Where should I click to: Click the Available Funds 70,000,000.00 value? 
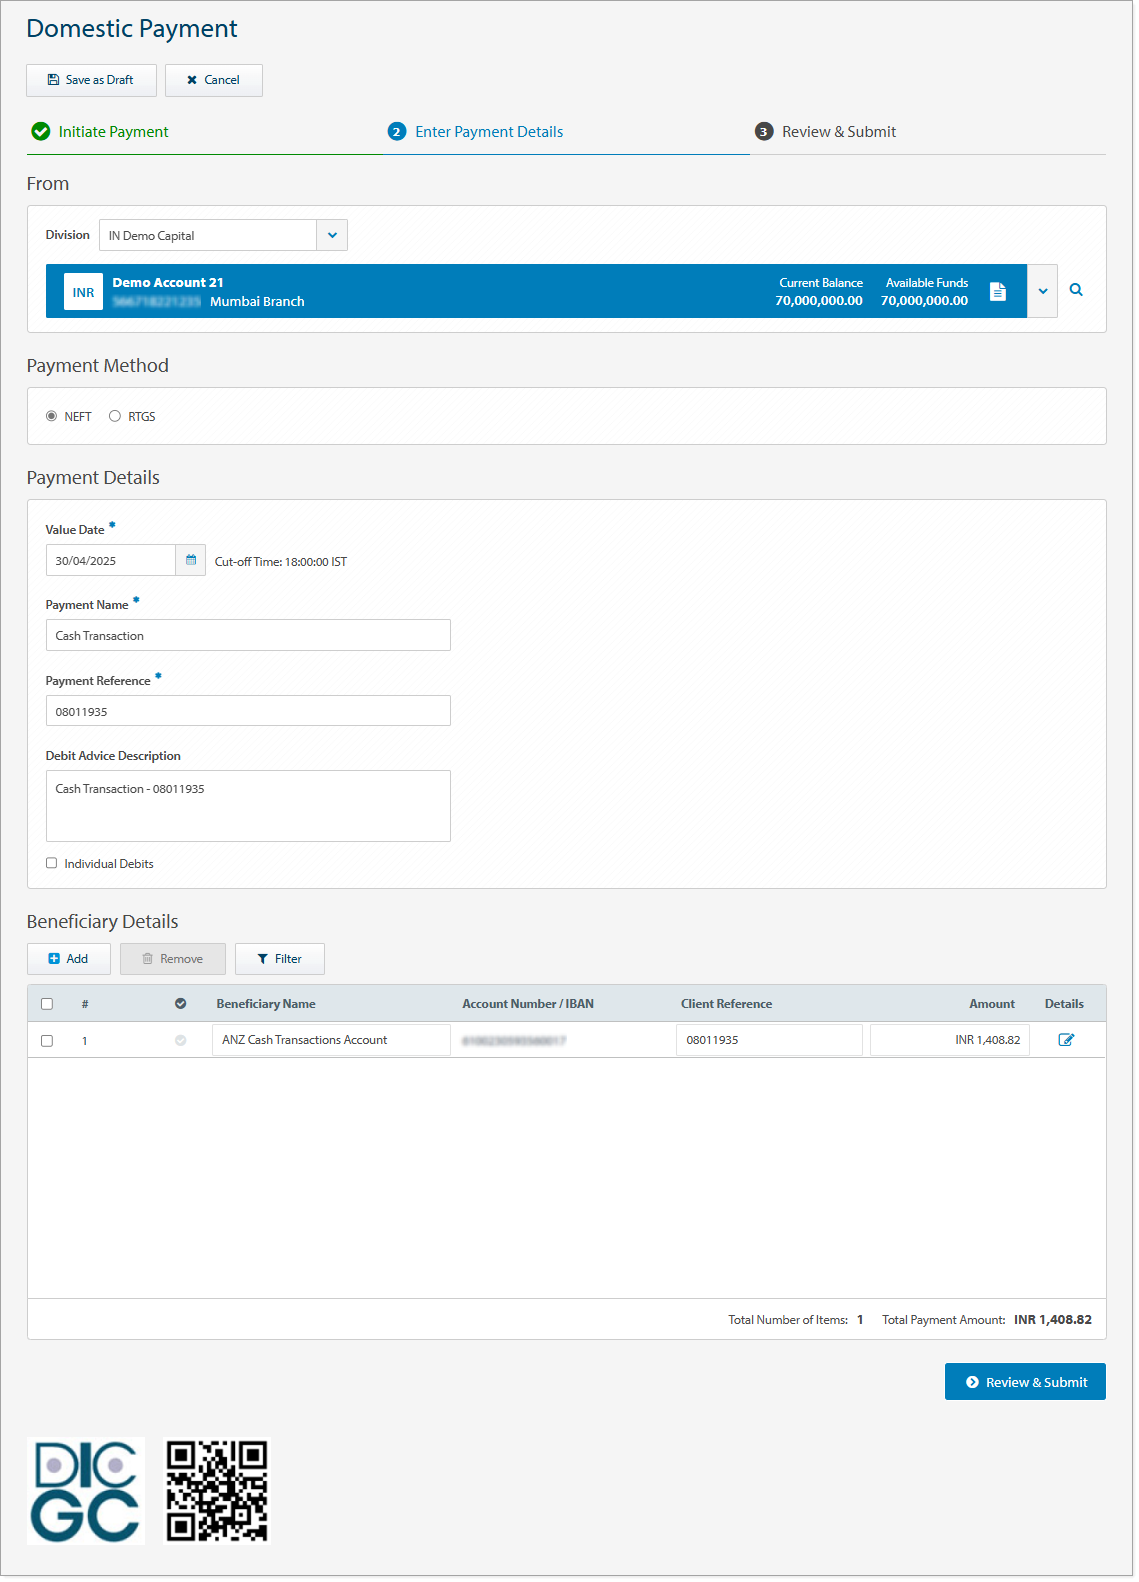coord(925,301)
